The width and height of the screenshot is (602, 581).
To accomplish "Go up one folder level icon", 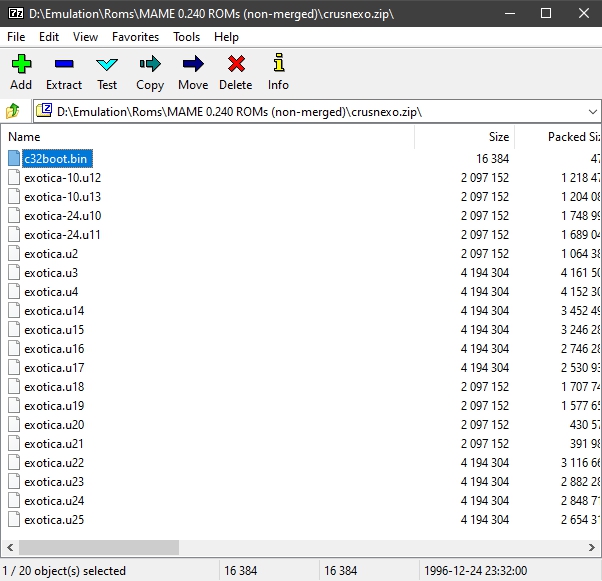I will click(x=13, y=111).
